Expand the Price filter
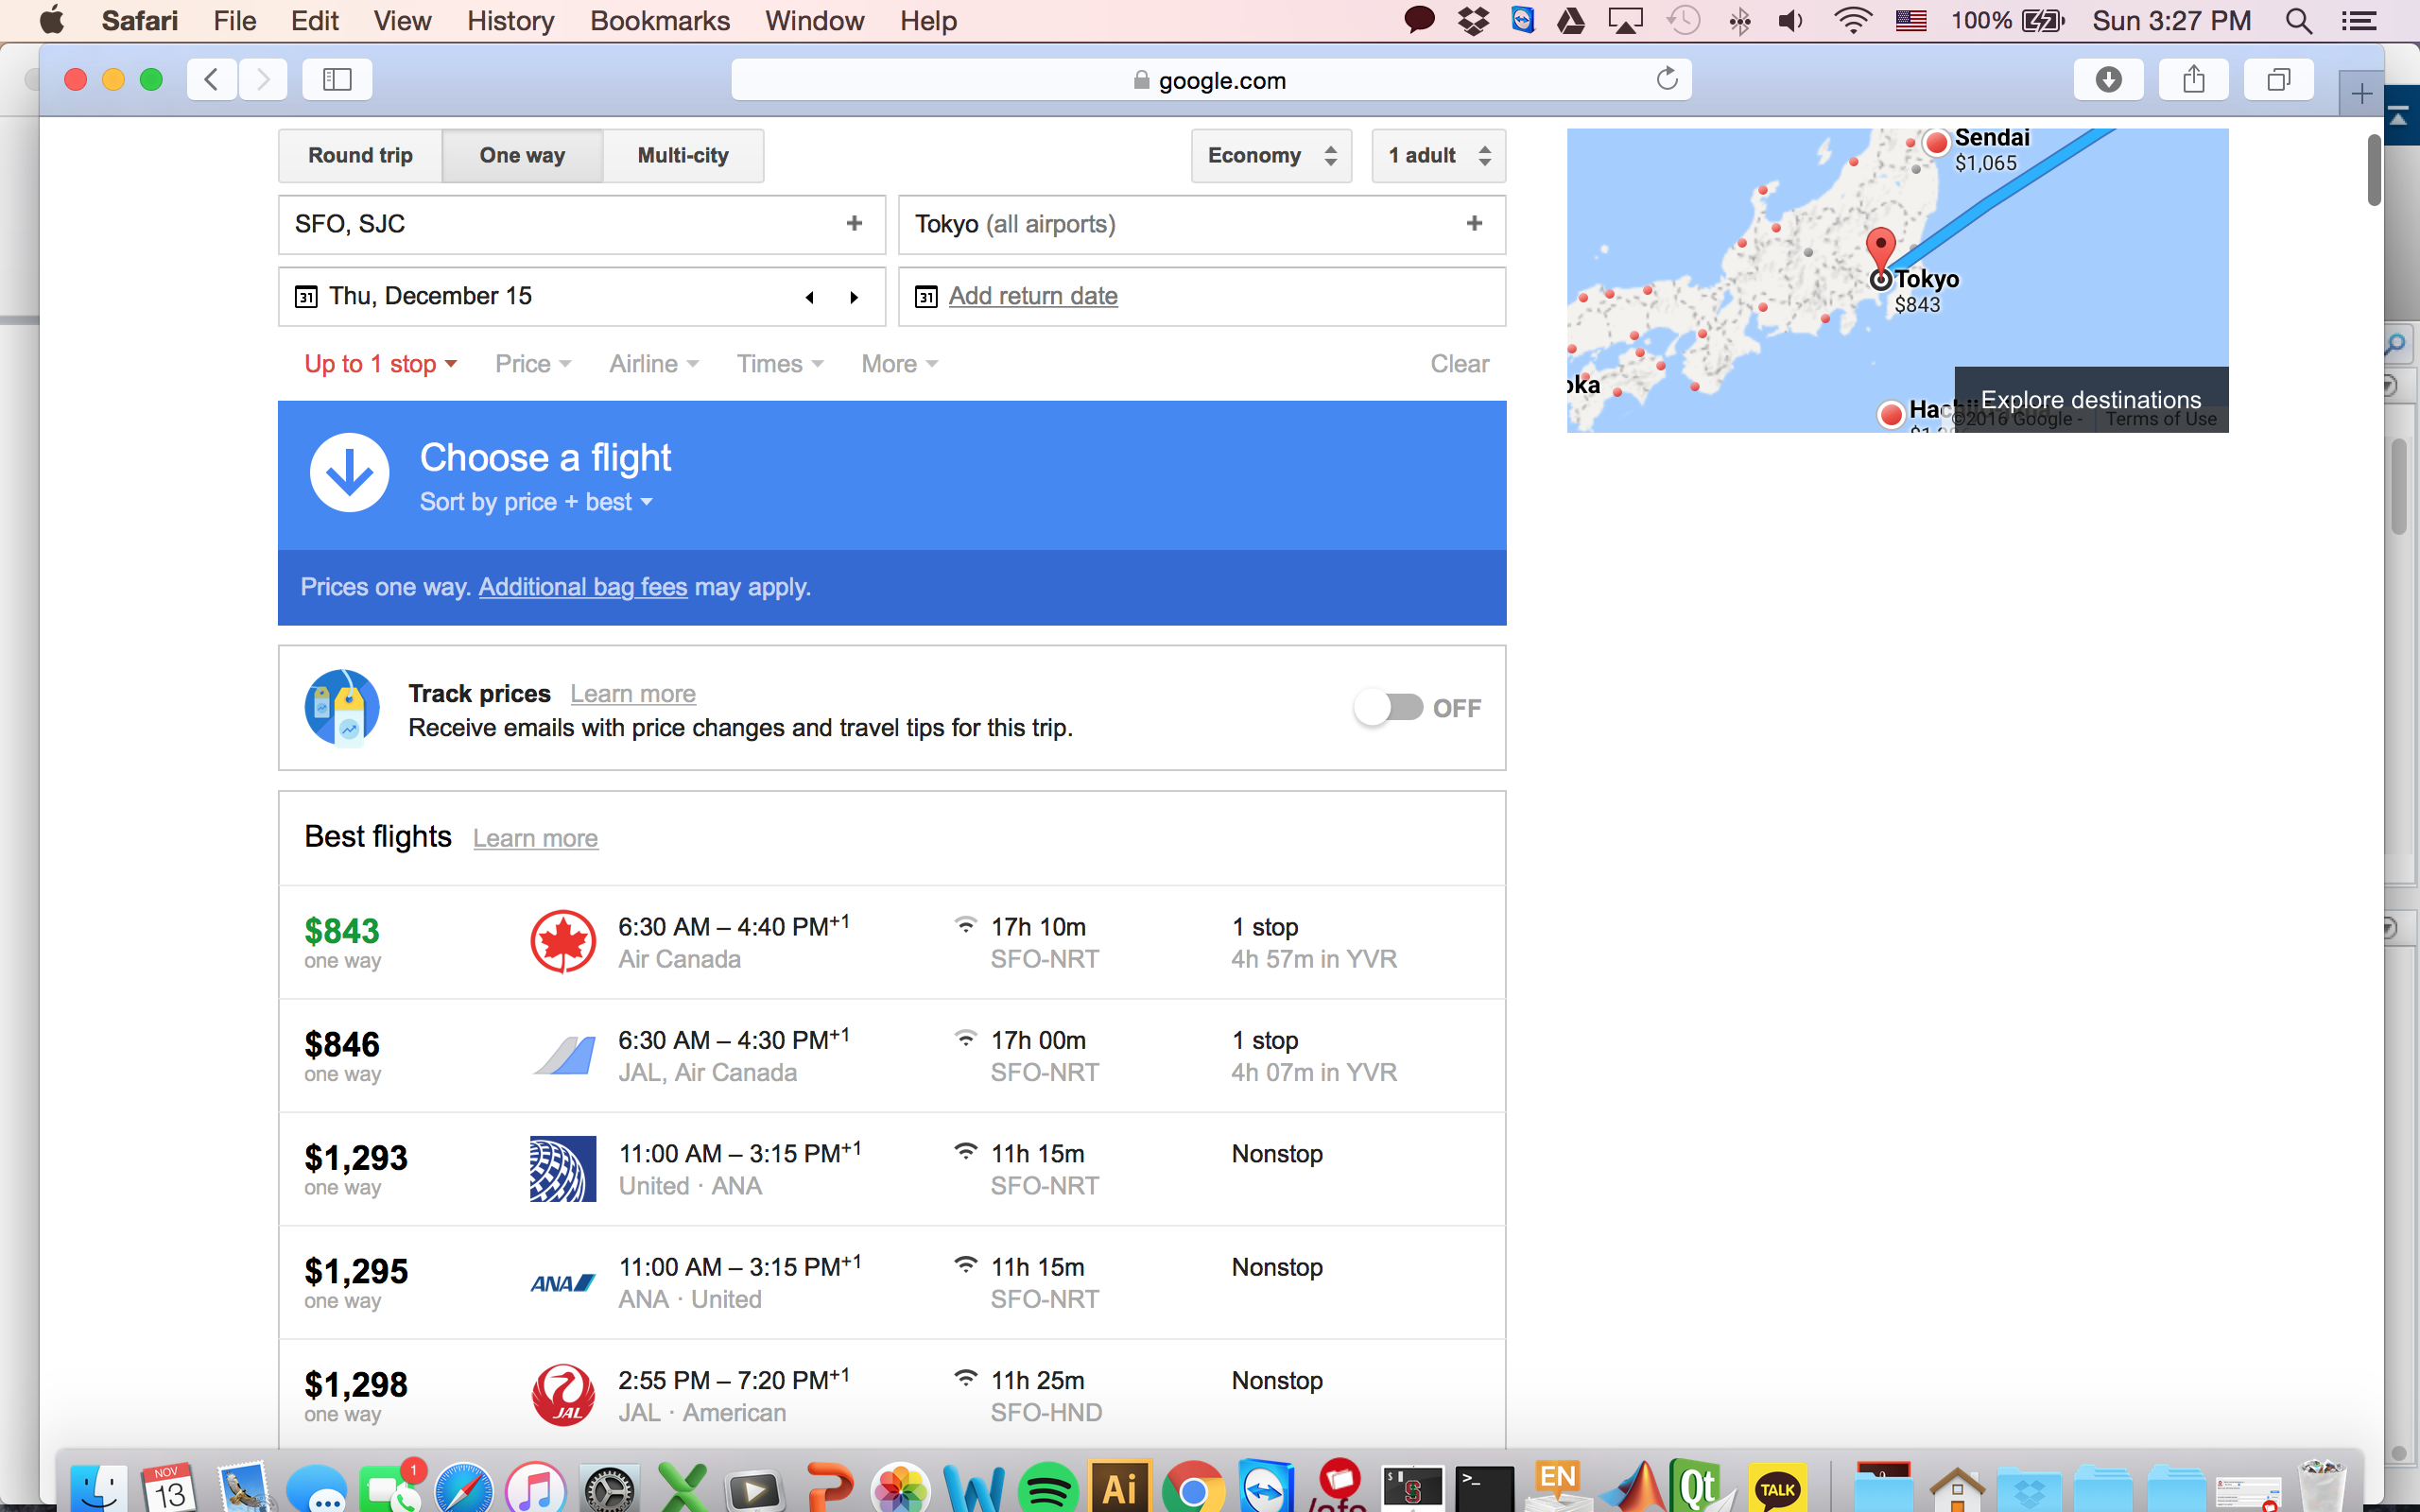This screenshot has height=1512, width=2420. [533, 364]
